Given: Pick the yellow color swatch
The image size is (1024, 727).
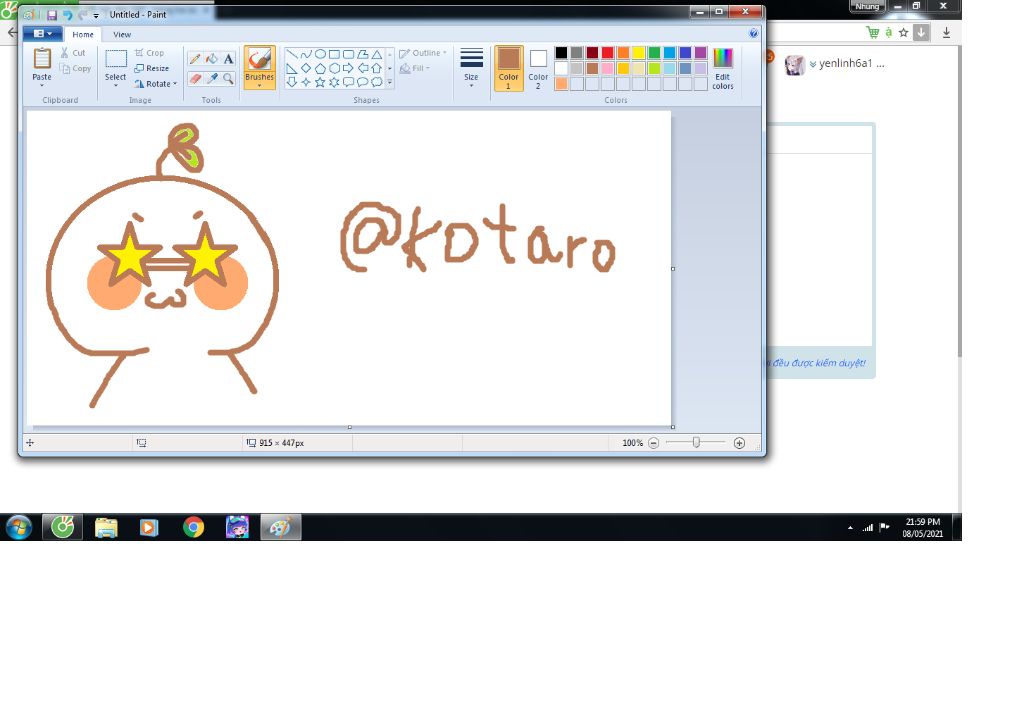Looking at the screenshot, I should [639, 53].
